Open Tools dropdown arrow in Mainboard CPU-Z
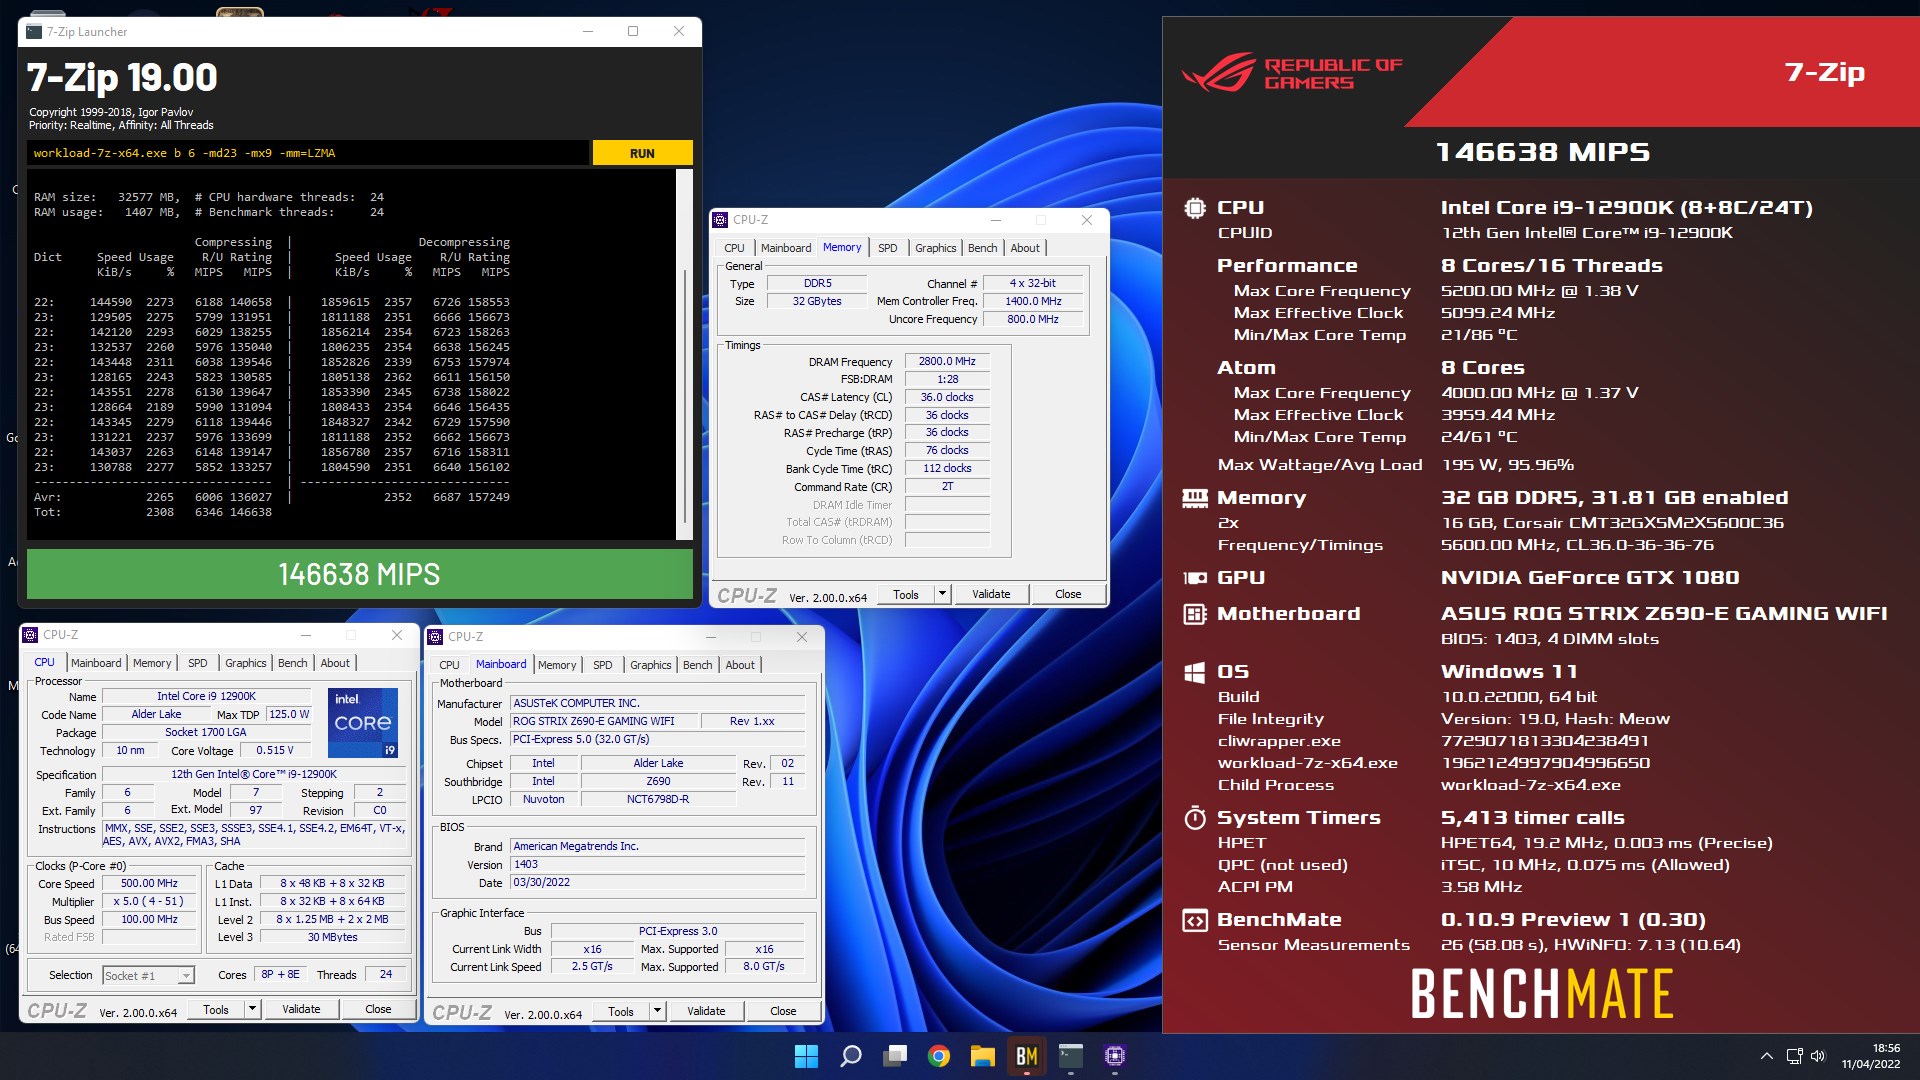 657,1012
